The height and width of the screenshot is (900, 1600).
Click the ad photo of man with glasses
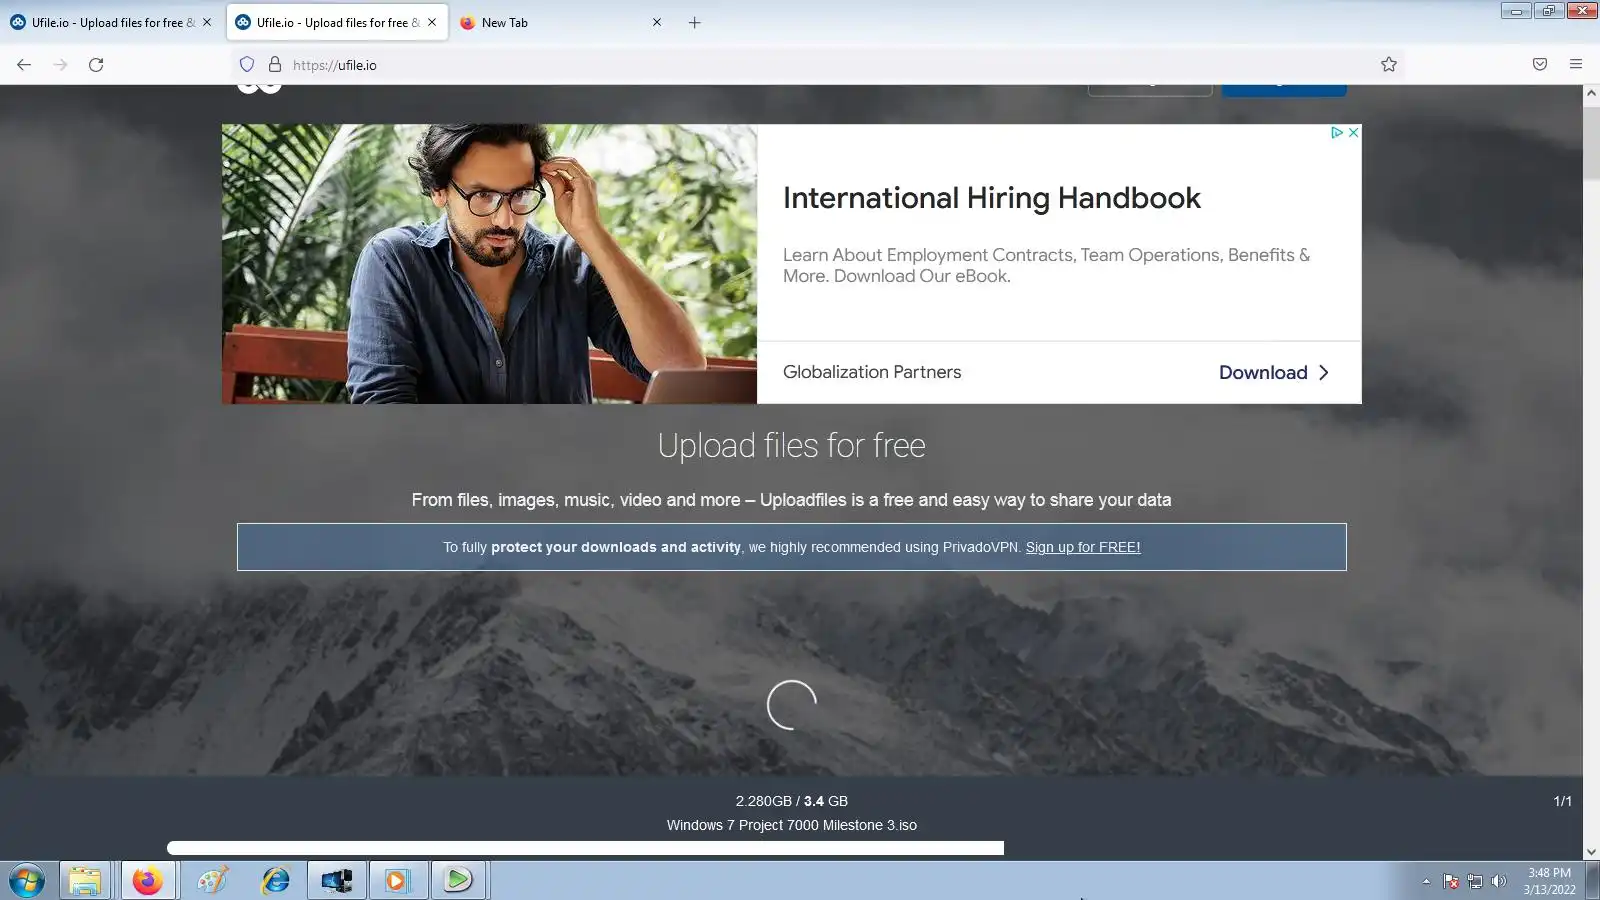click(x=489, y=264)
